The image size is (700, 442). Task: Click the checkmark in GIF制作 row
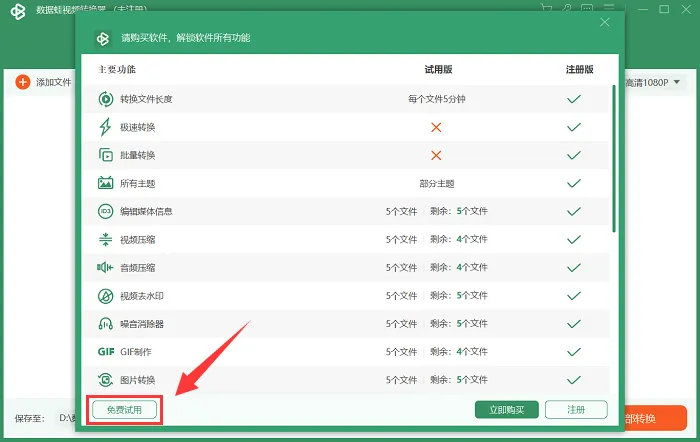point(574,352)
